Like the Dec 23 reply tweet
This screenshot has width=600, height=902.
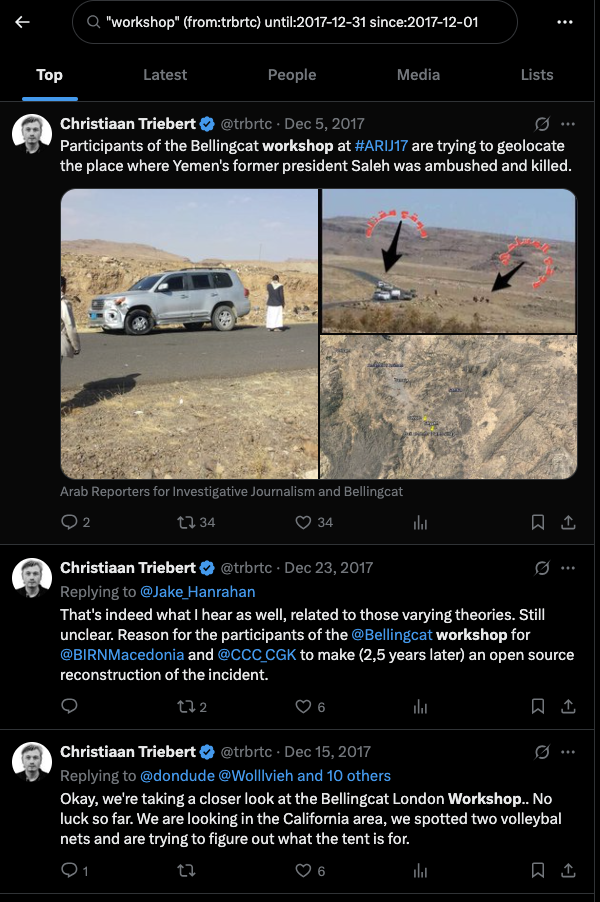304,707
